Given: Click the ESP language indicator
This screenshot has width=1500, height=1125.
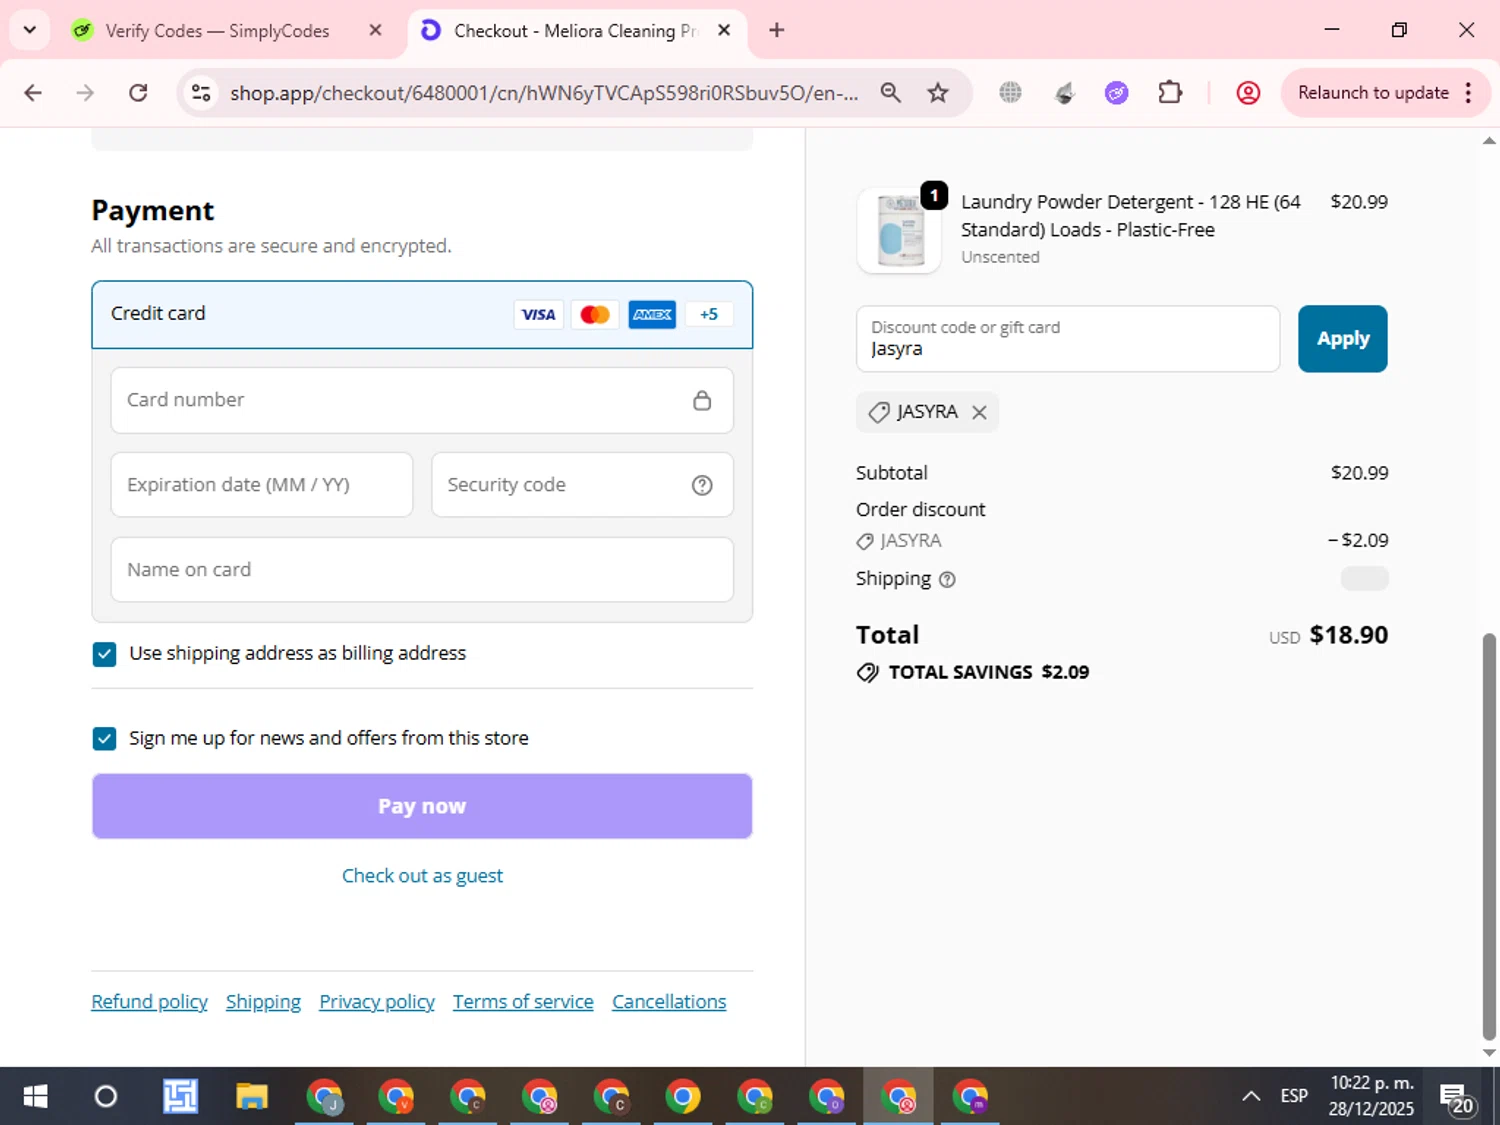Looking at the screenshot, I should 1294,1097.
